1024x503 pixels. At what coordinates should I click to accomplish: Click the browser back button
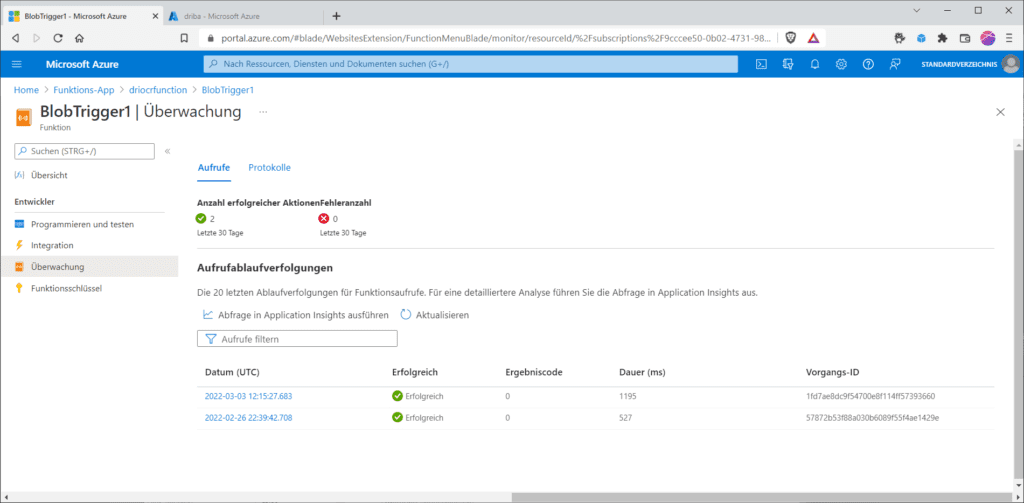(16, 38)
